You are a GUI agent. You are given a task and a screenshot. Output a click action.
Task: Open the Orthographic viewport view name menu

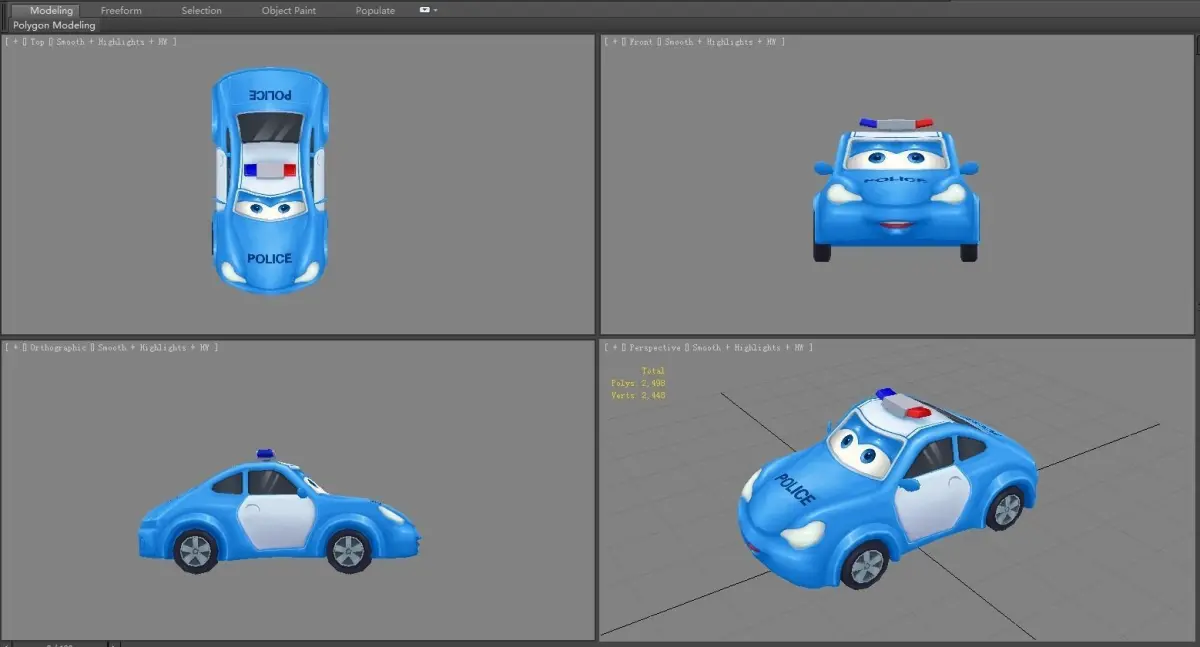[58, 347]
